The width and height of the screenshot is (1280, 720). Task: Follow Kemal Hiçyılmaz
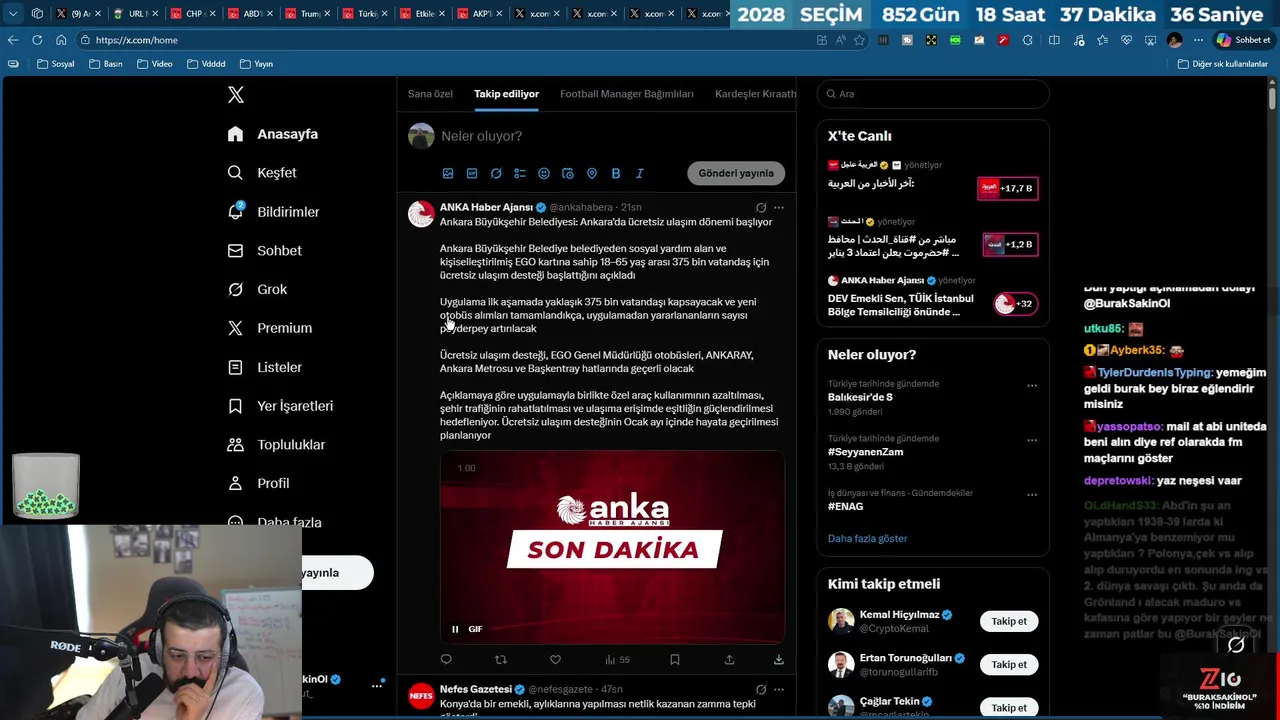[x=1009, y=621]
